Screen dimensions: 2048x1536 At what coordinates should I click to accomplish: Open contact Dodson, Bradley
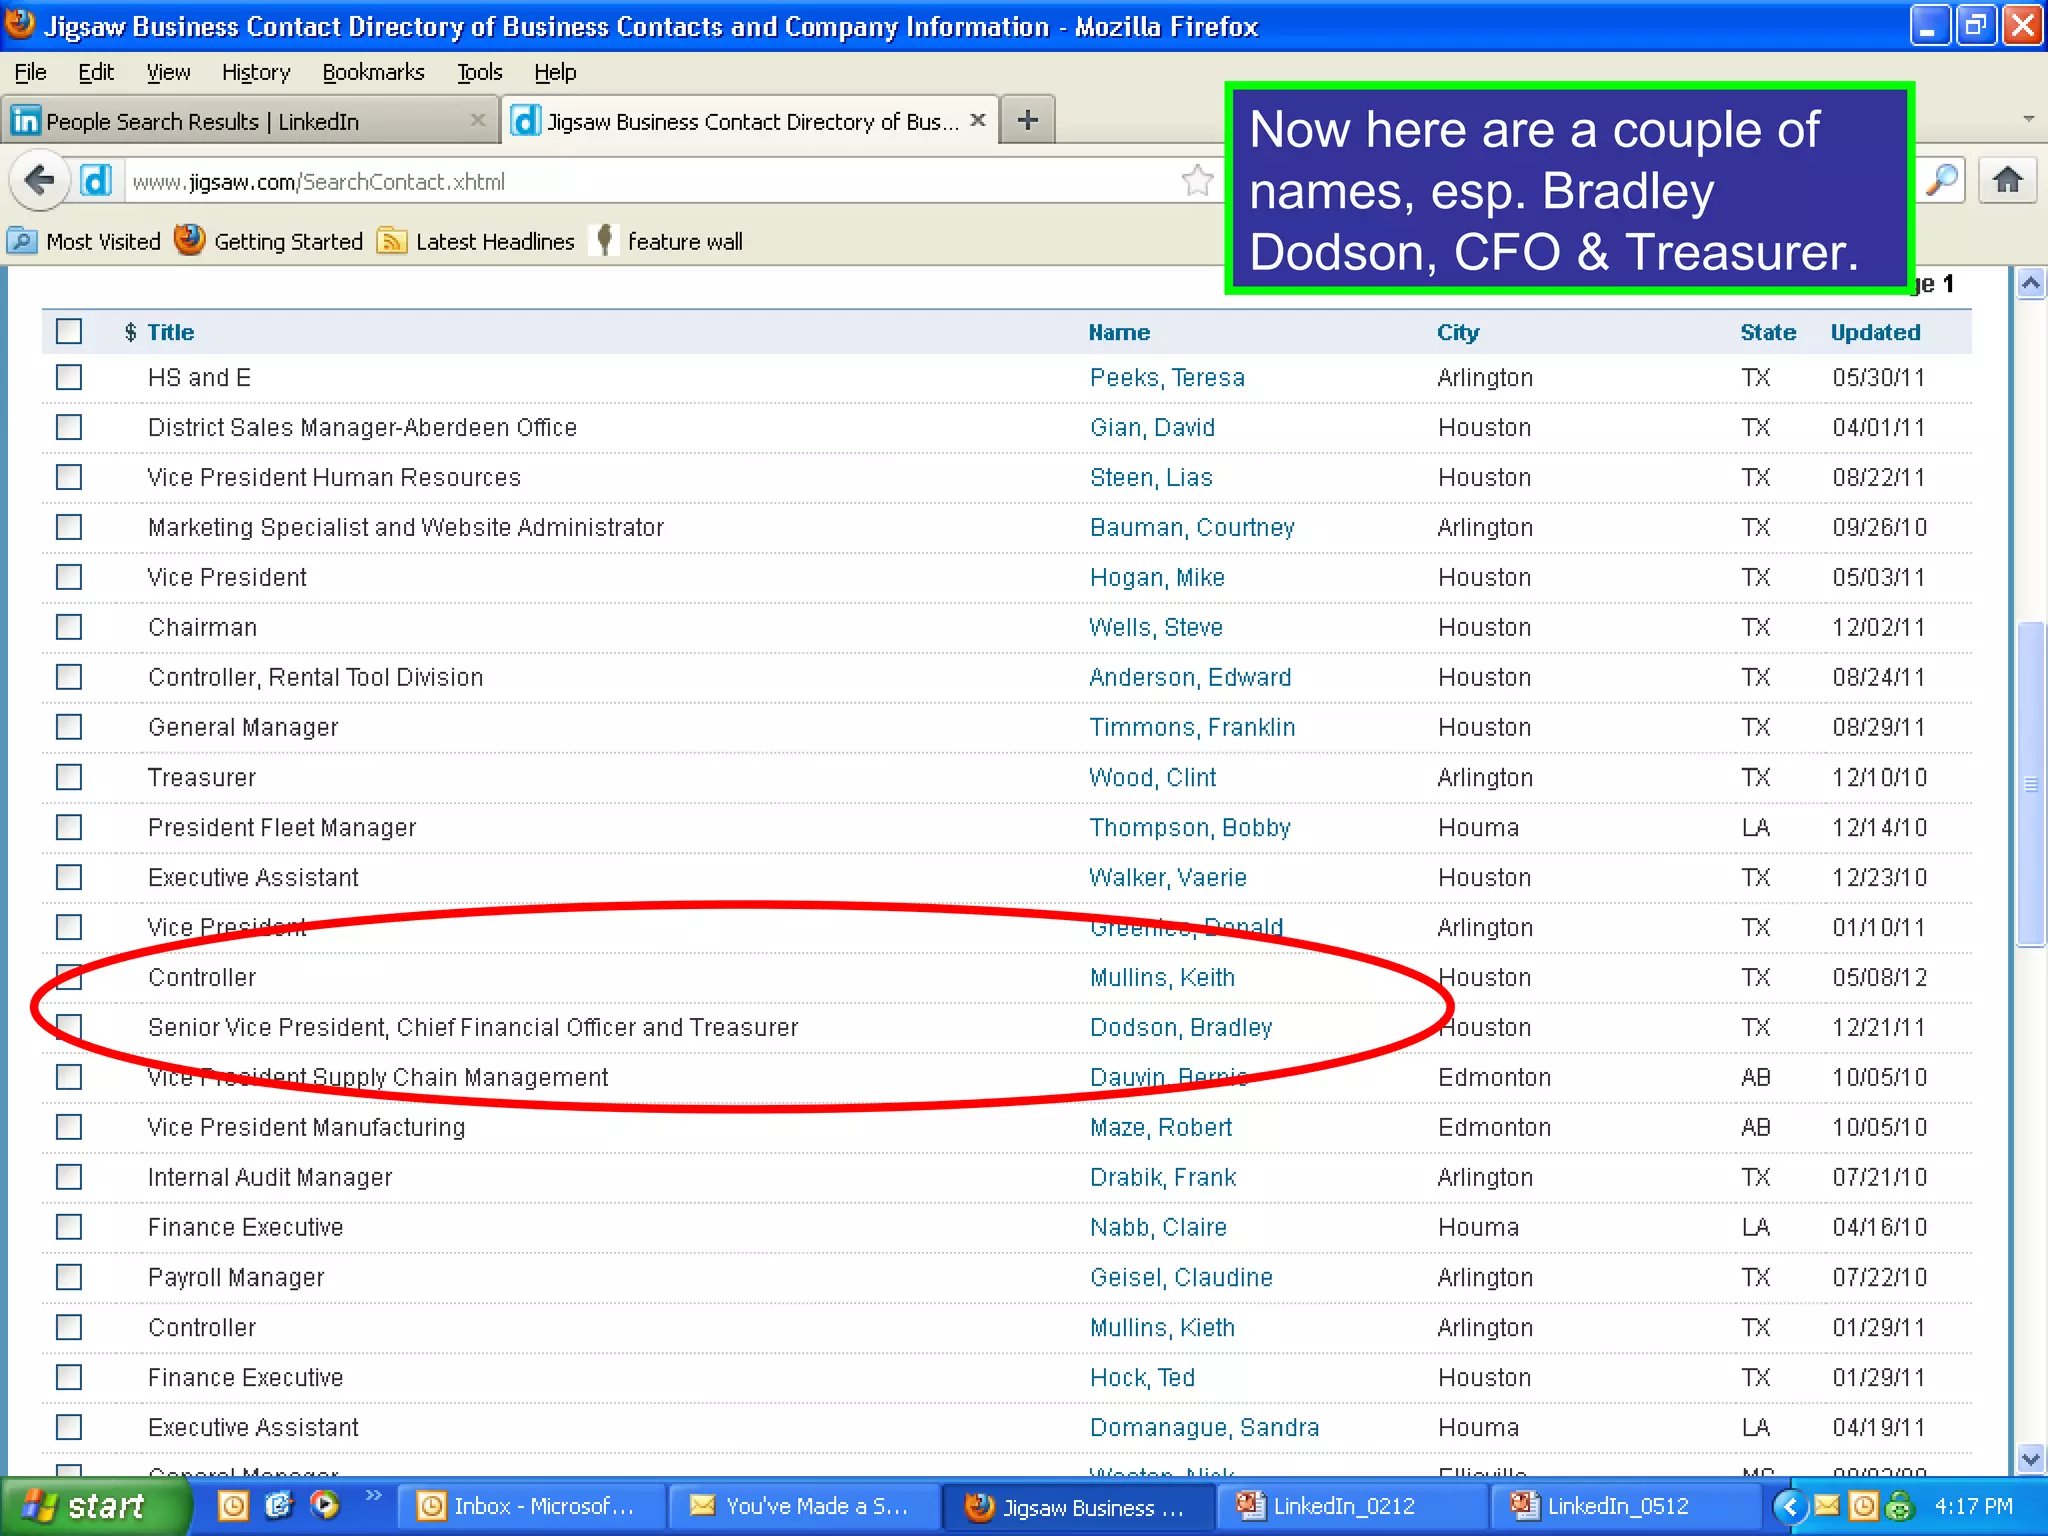coord(1181,1027)
